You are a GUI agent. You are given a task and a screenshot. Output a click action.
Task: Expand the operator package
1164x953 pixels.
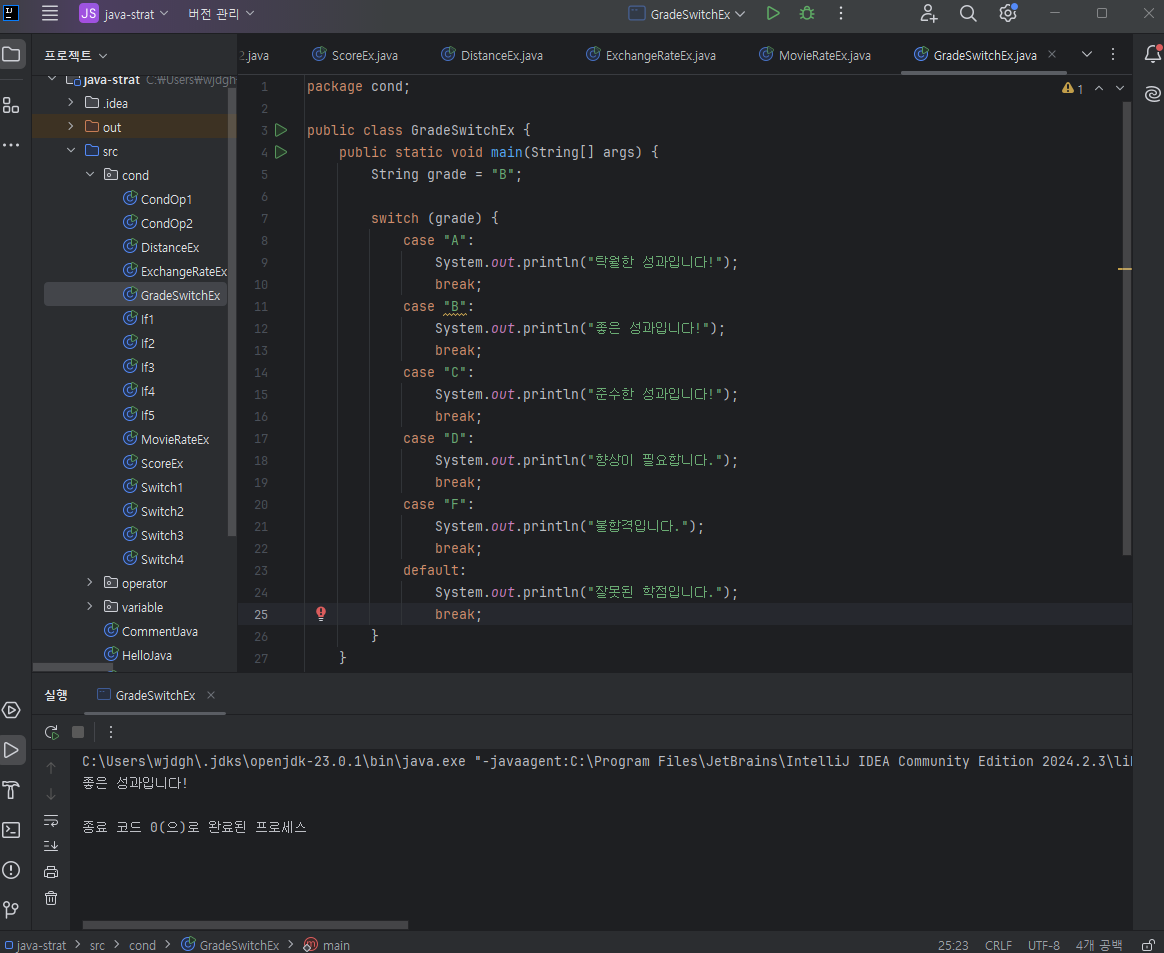pos(90,583)
